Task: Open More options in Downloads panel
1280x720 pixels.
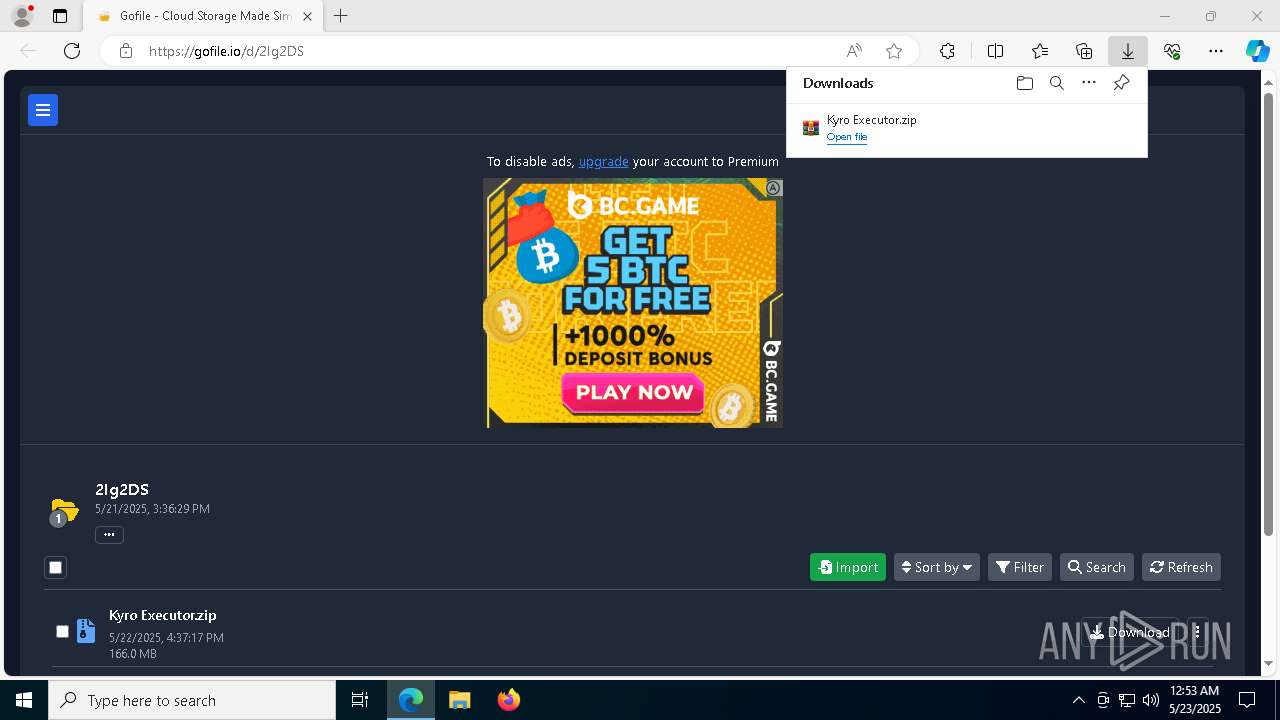Action: (x=1089, y=83)
